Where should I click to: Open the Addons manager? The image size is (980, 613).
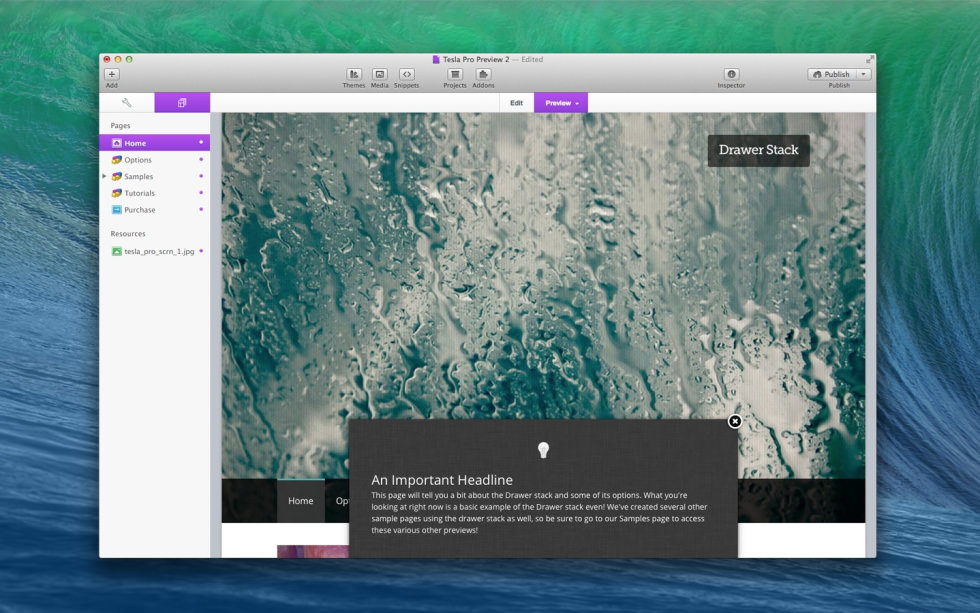tap(483, 74)
